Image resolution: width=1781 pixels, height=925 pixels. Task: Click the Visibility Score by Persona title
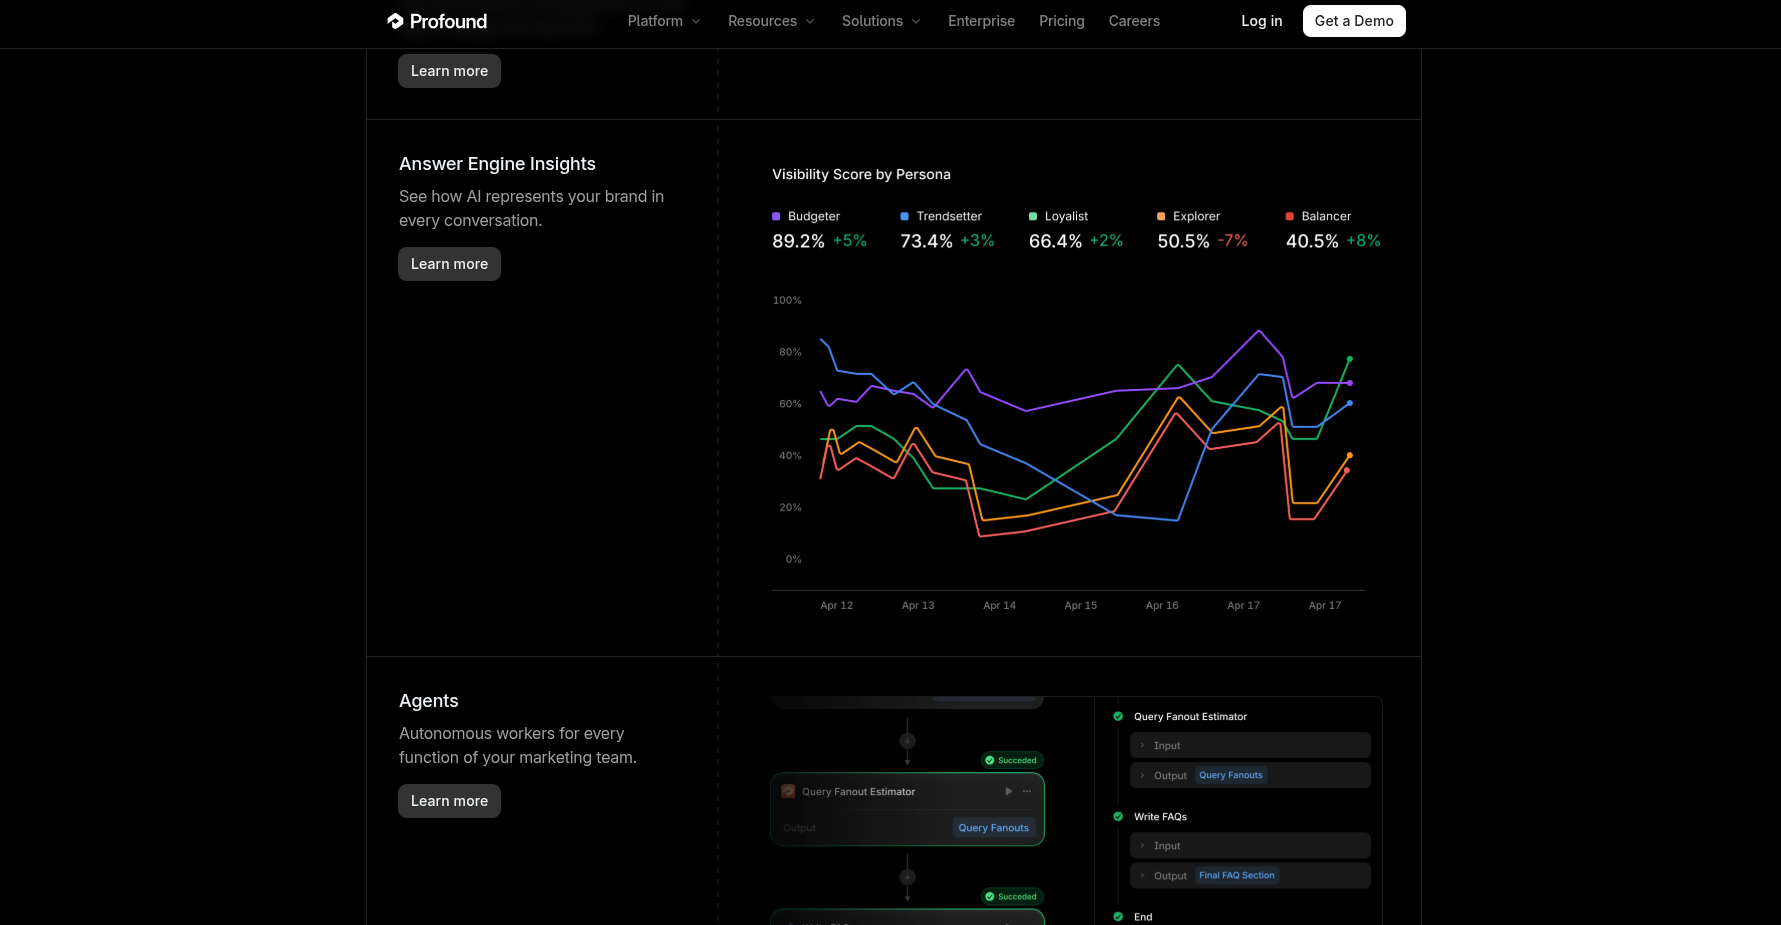tap(861, 174)
